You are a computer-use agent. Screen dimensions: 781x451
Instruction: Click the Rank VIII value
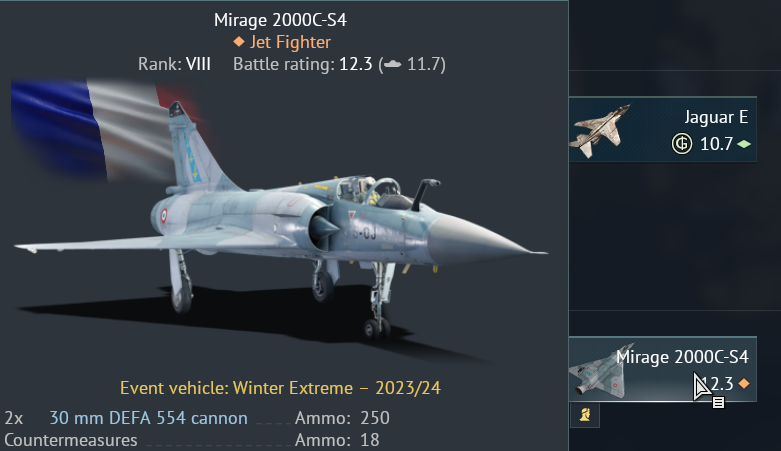tap(198, 64)
